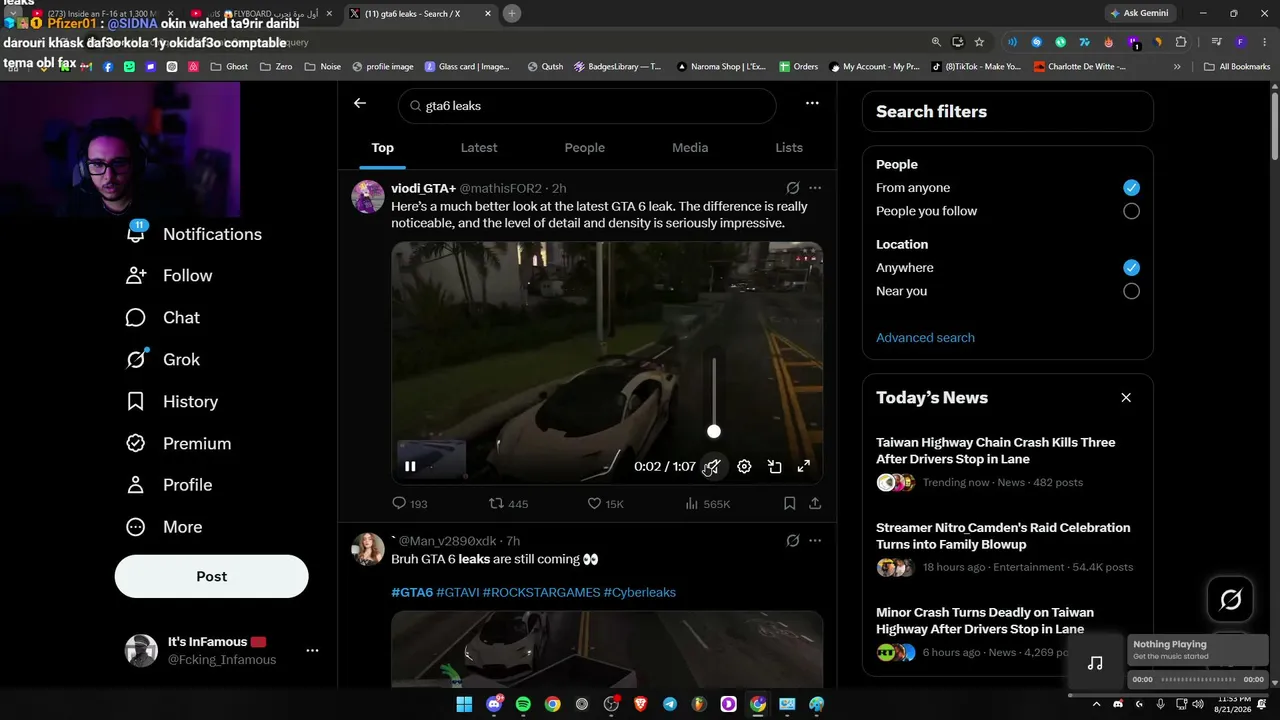Share the viodi GTA+ post

(815, 504)
